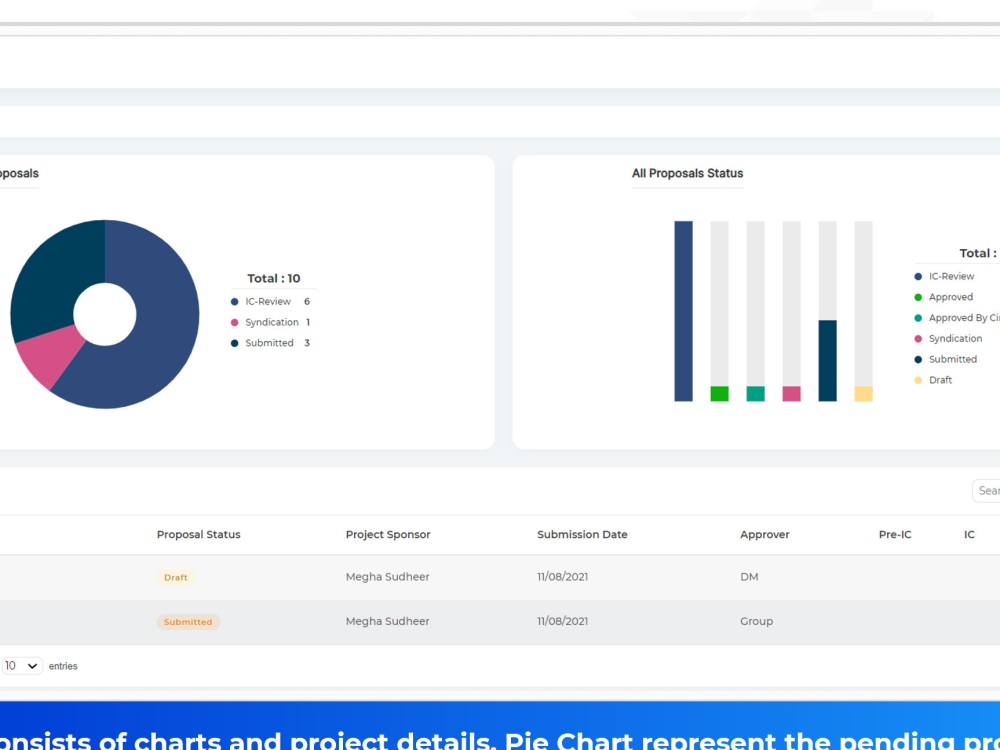
Task: Sort by IC column header
Action: 969,534
